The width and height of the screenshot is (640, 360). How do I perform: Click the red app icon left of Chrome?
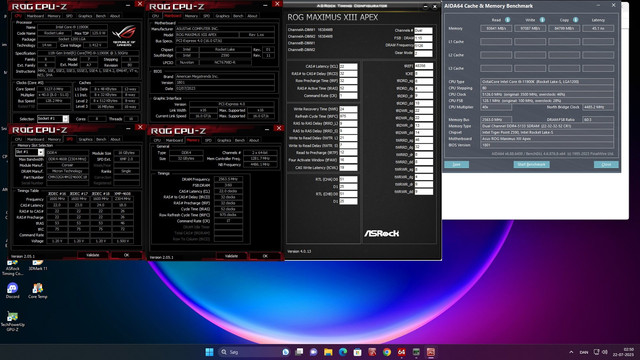click(372, 352)
